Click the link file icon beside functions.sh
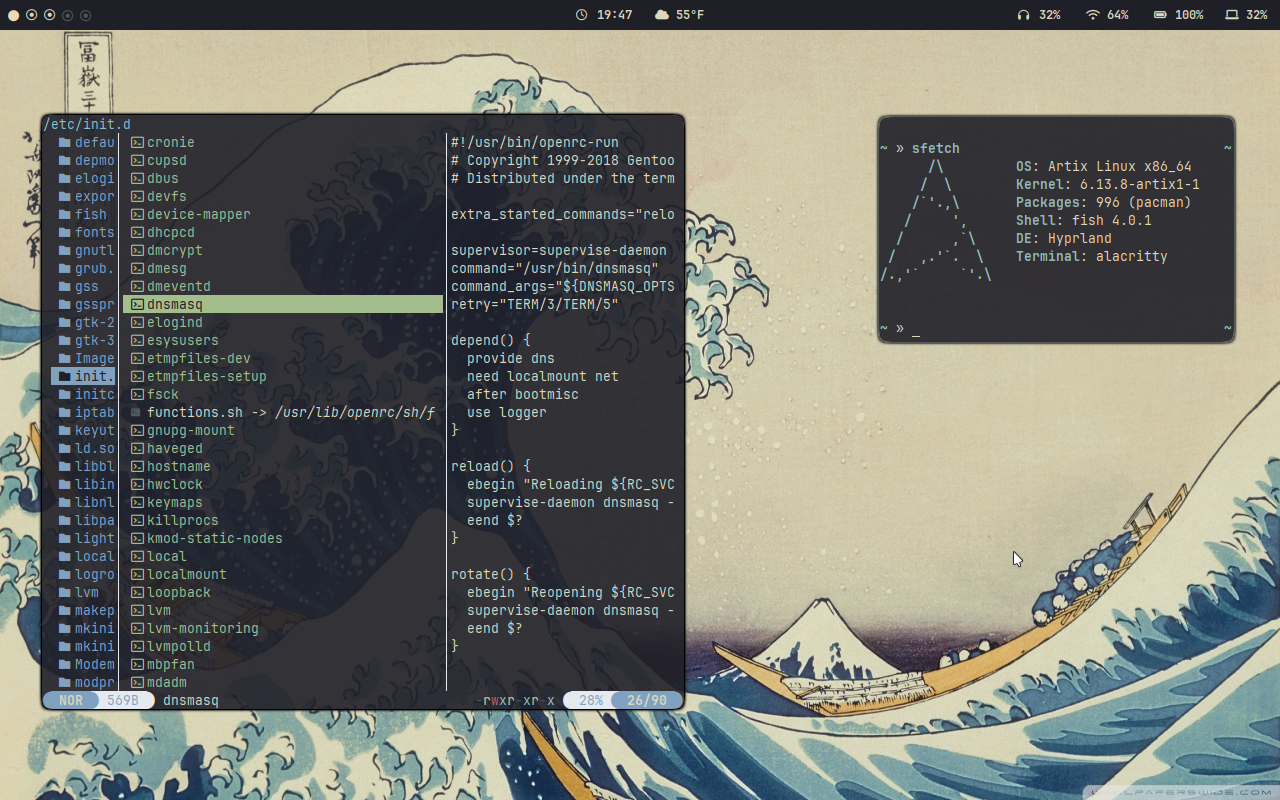 point(137,412)
